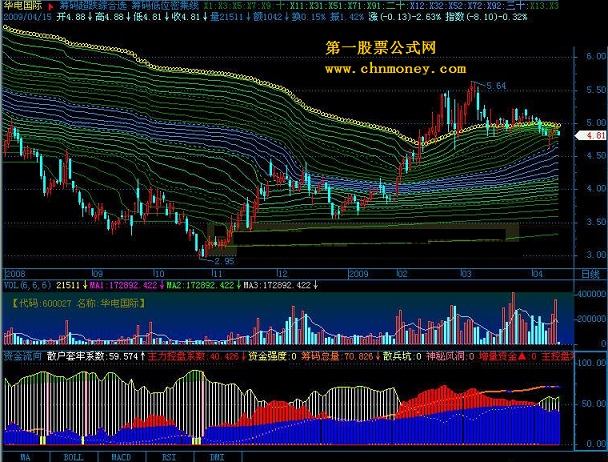The width and height of the screenshot is (608, 462).
Task: Click the 量21511 volume readout
Action: pos(226,17)
